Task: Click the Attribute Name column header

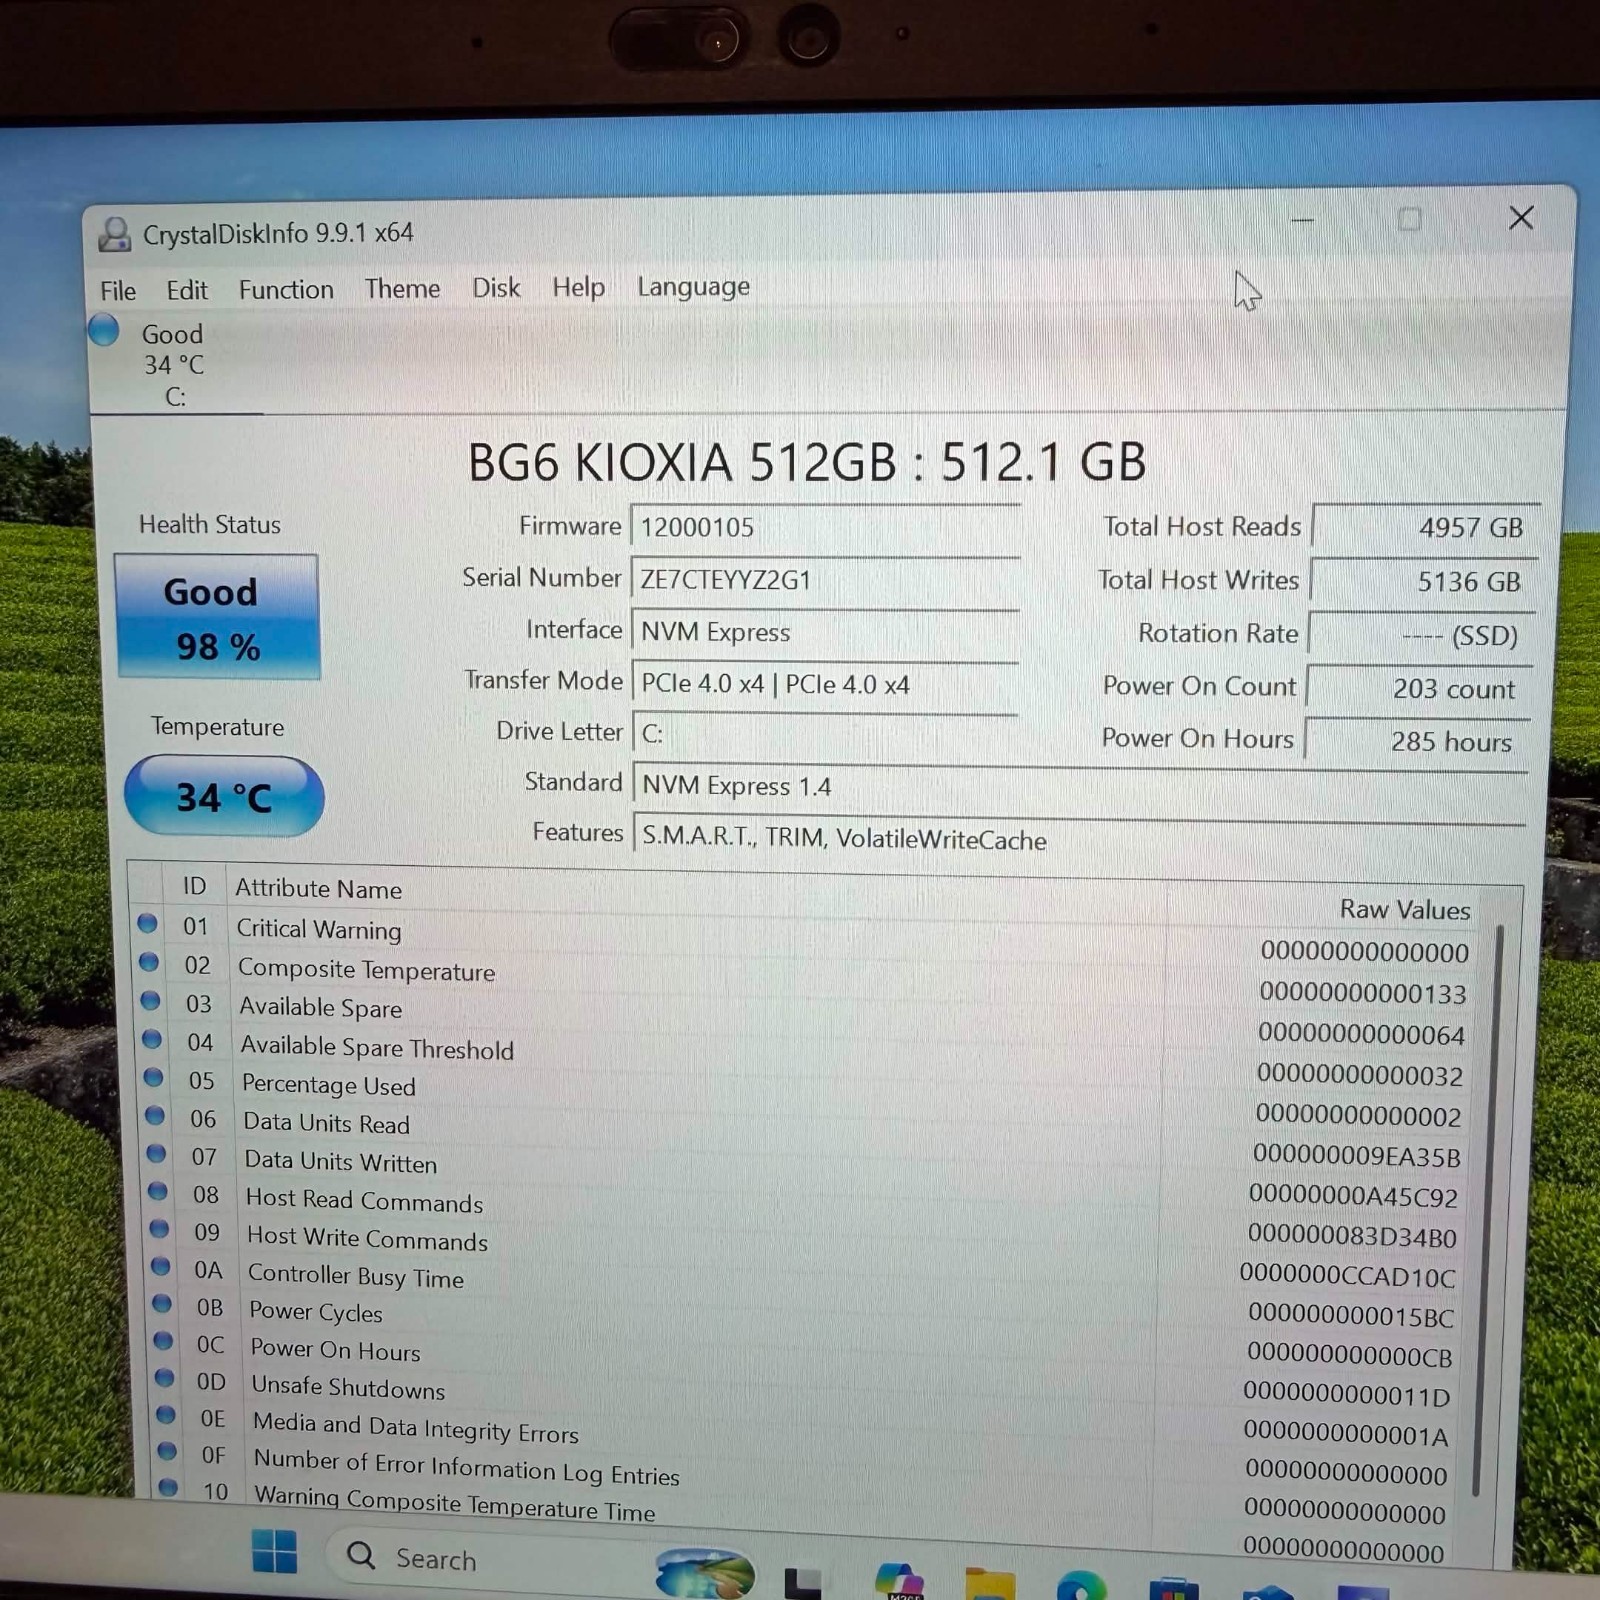Action: [318, 888]
